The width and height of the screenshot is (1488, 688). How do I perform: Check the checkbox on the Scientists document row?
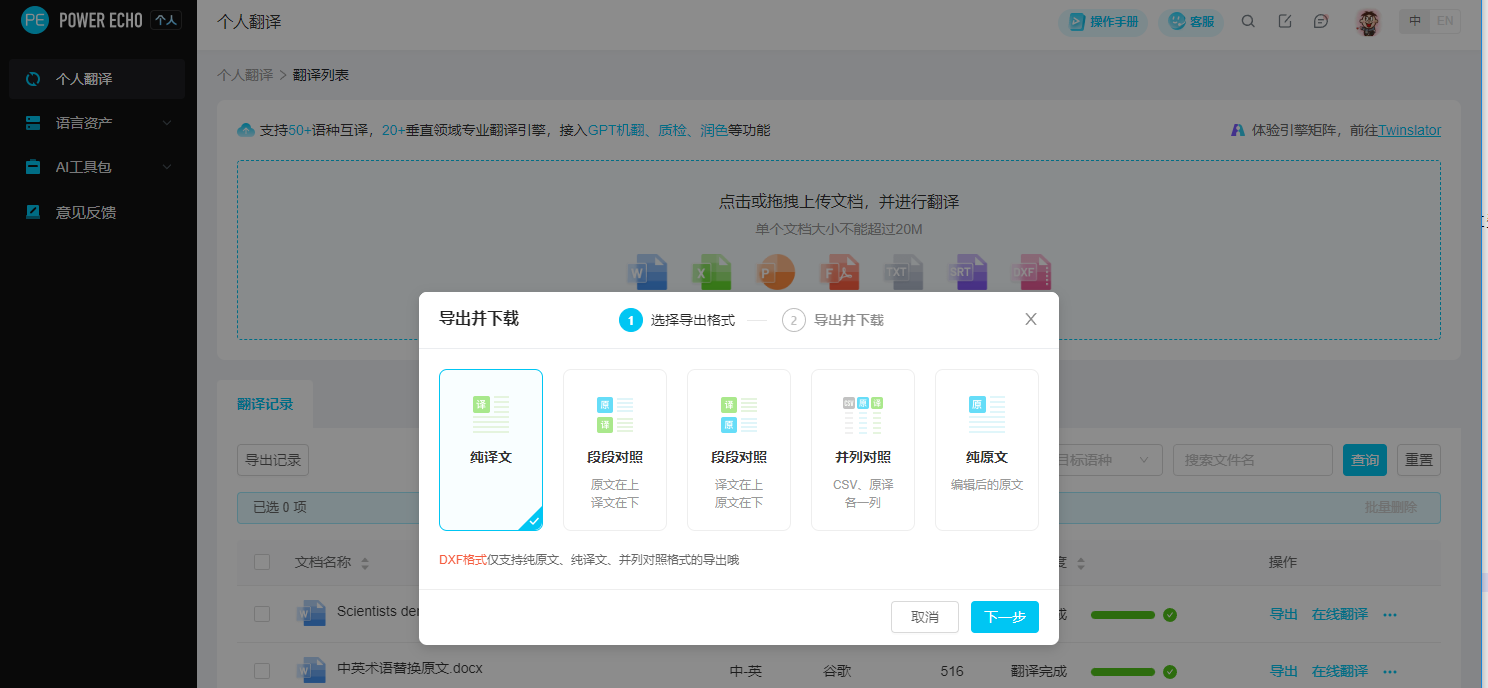(261, 614)
